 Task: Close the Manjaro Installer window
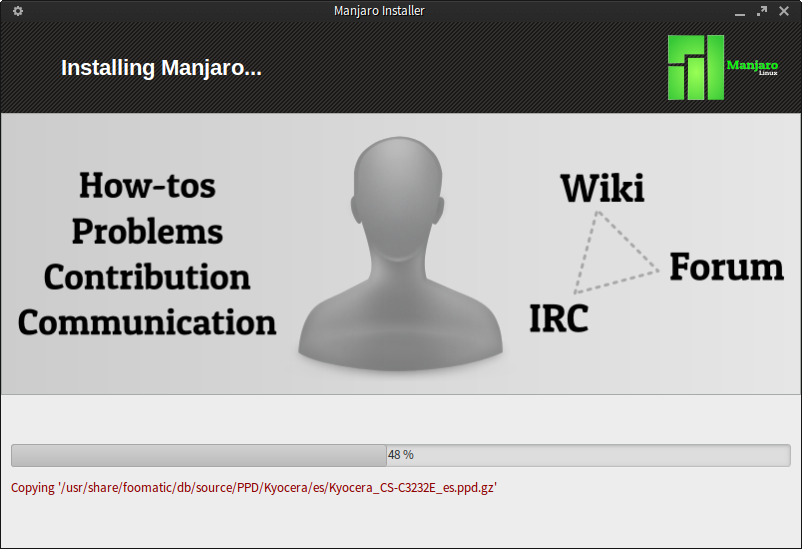click(x=784, y=11)
